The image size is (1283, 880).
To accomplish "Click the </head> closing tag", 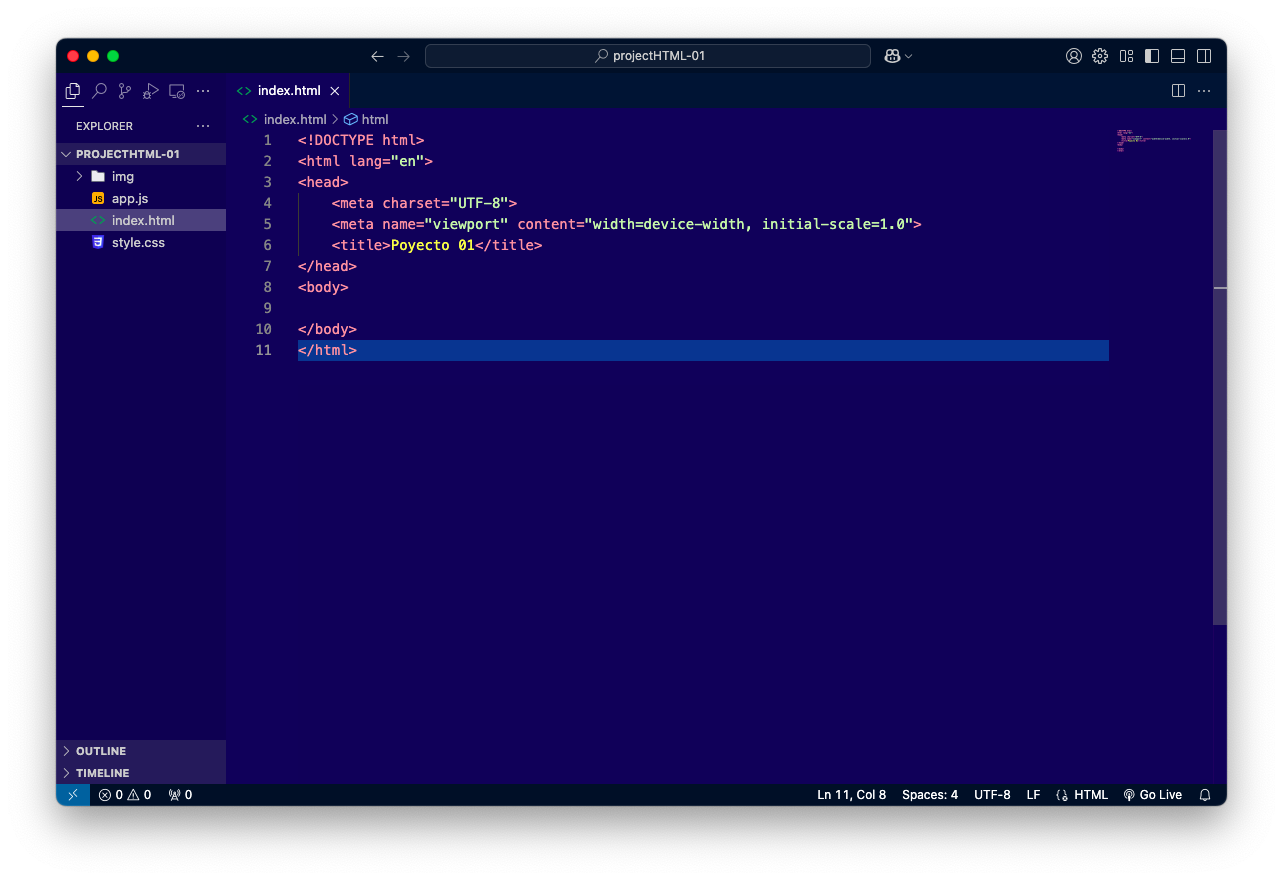I will click(x=327, y=266).
